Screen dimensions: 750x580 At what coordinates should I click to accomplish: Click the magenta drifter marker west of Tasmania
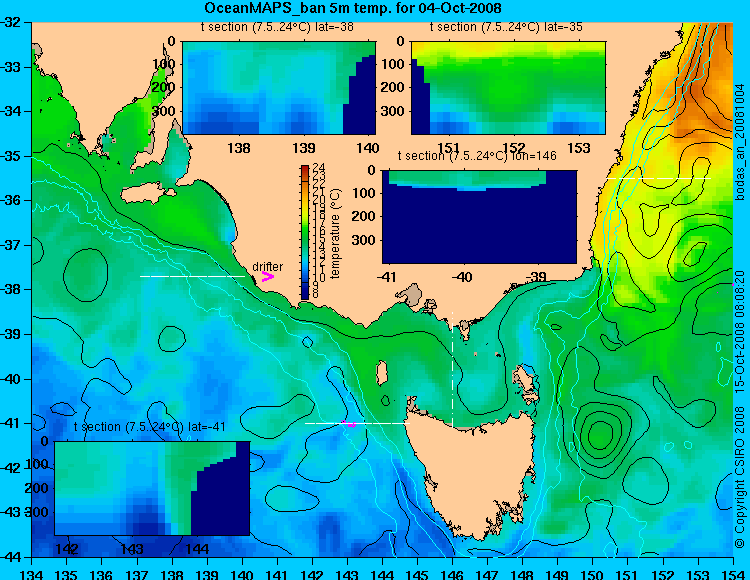pyautogui.click(x=350, y=424)
